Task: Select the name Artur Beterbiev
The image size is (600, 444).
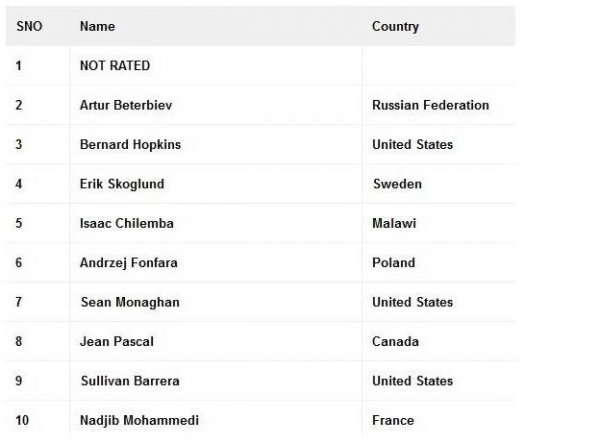Action: 126,105
